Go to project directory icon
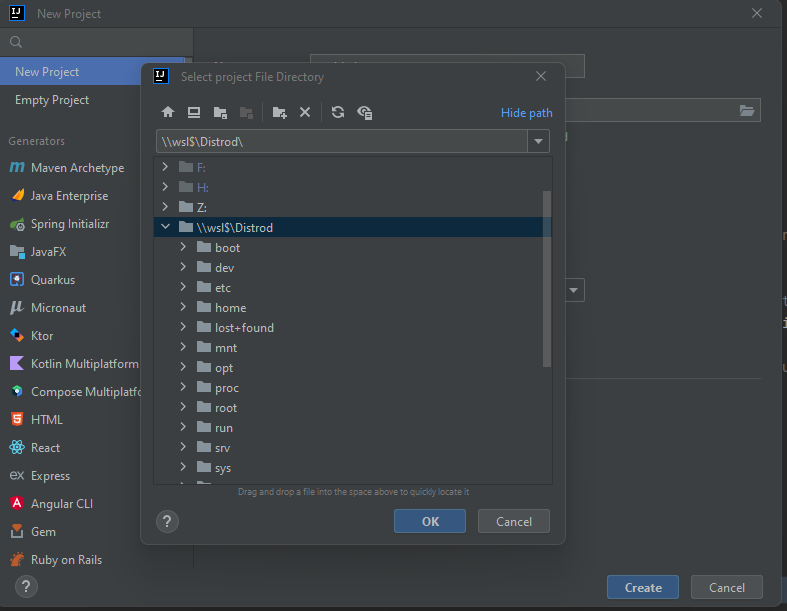 220,112
